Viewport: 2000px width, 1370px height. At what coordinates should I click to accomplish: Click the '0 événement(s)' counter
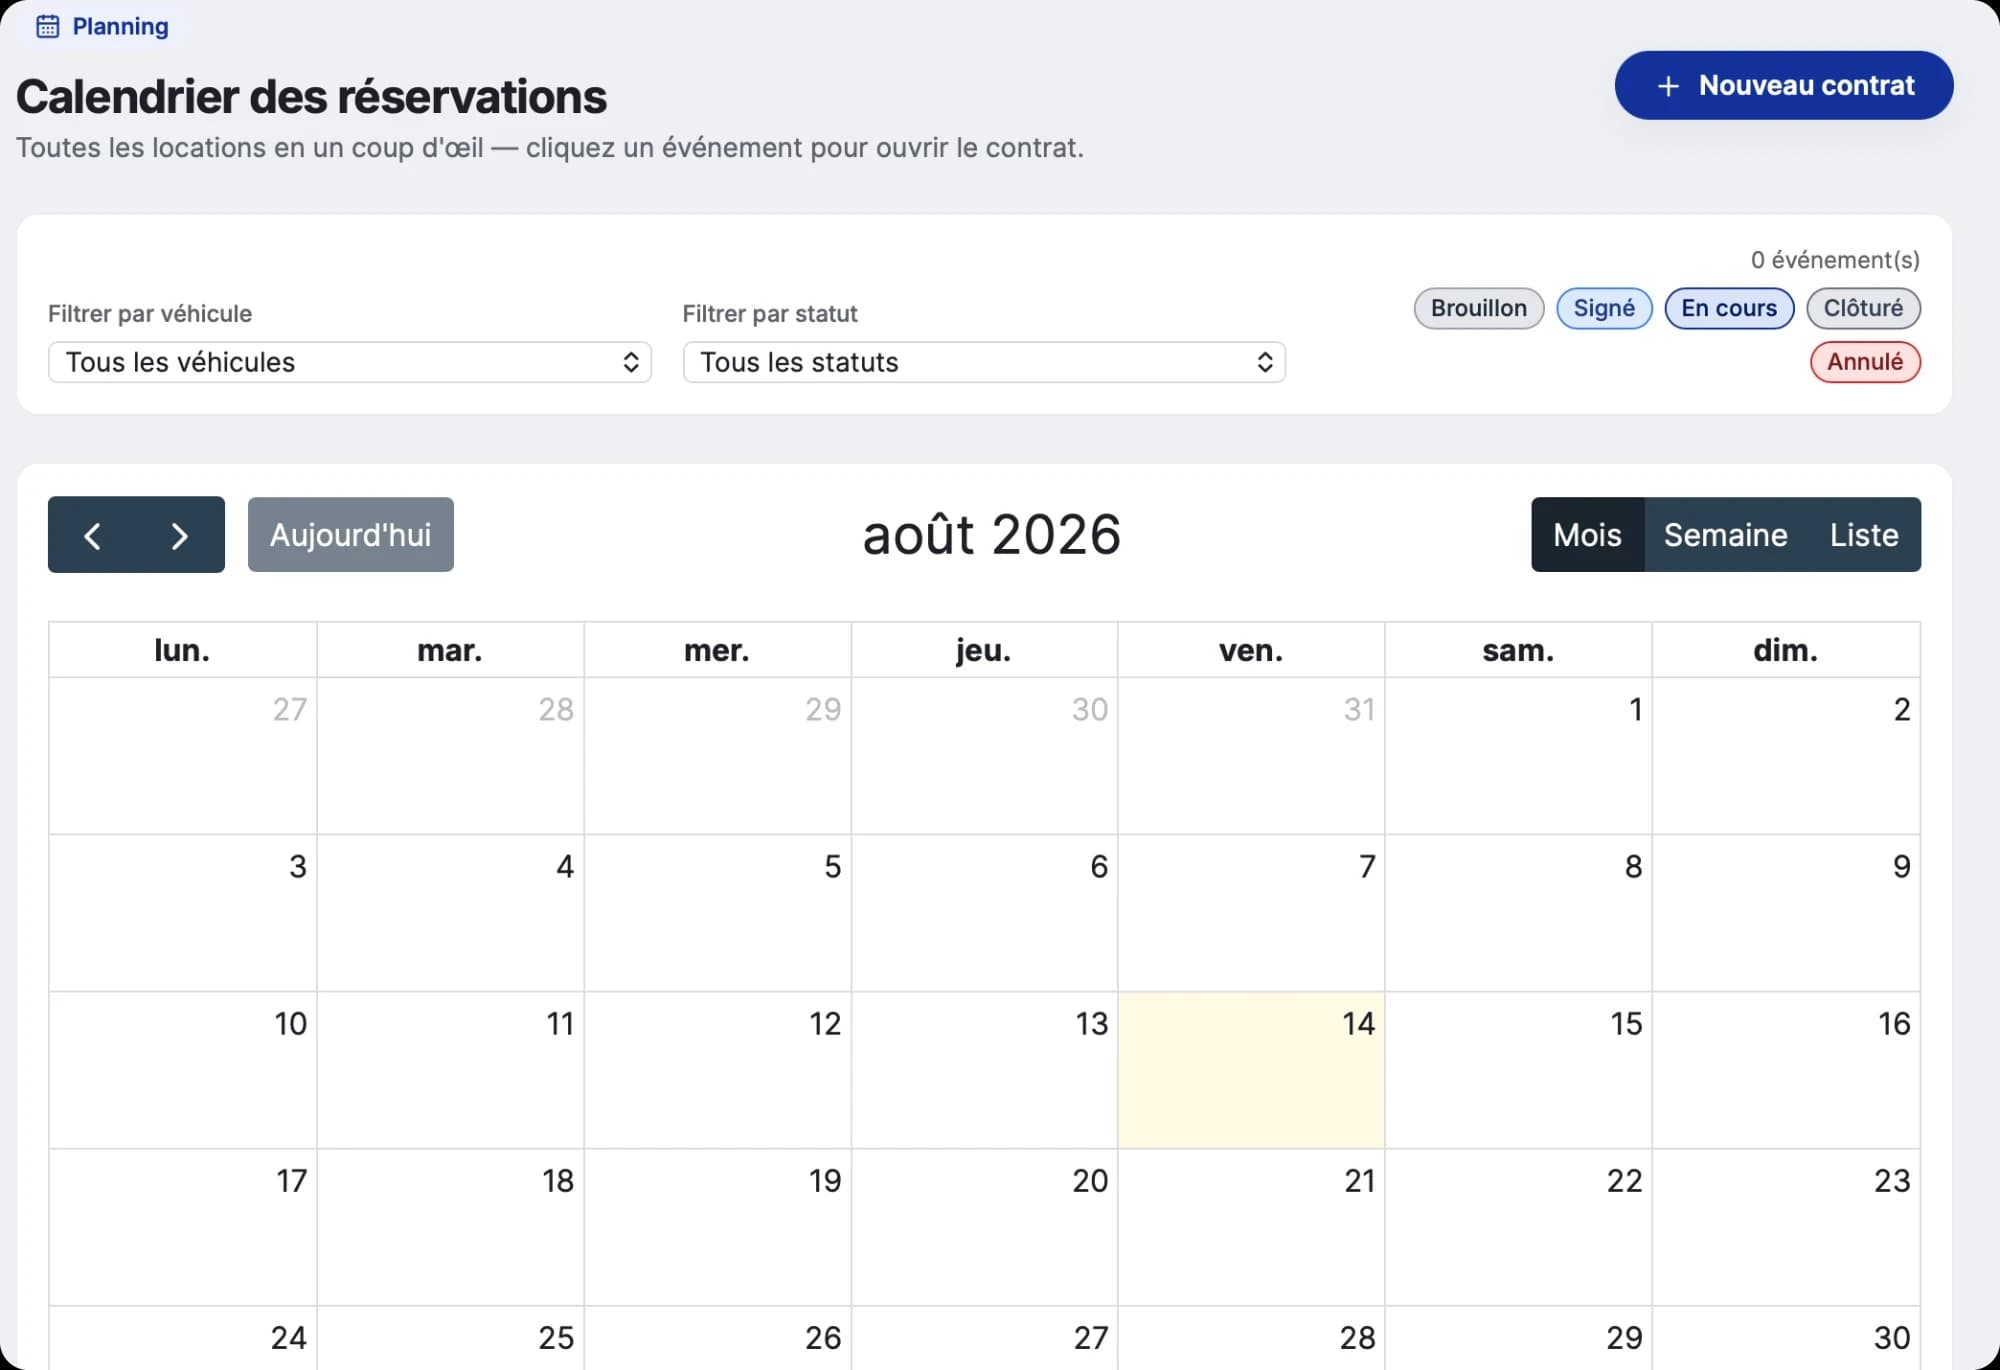point(1835,260)
